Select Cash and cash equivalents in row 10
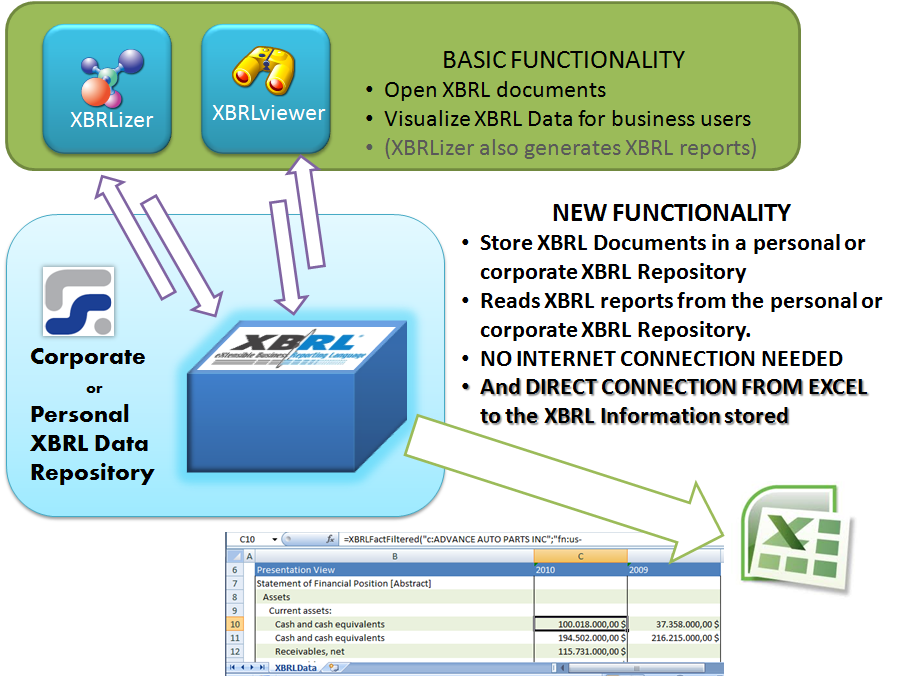 (395, 624)
